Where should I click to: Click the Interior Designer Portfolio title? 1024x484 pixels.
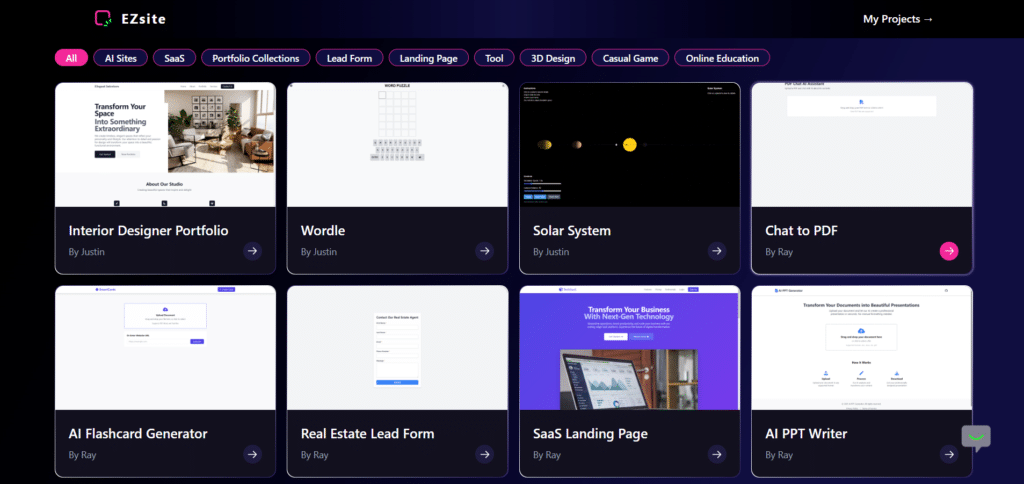pos(148,231)
